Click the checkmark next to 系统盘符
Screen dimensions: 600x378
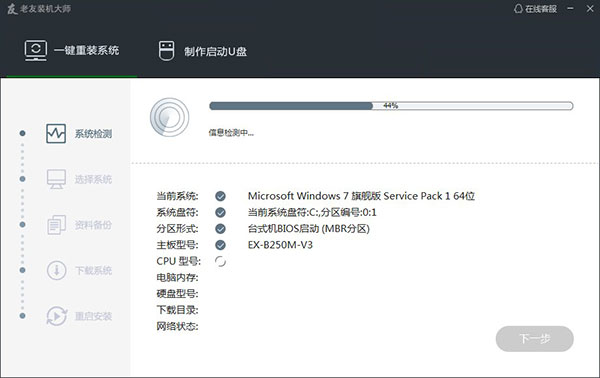(x=220, y=212)
